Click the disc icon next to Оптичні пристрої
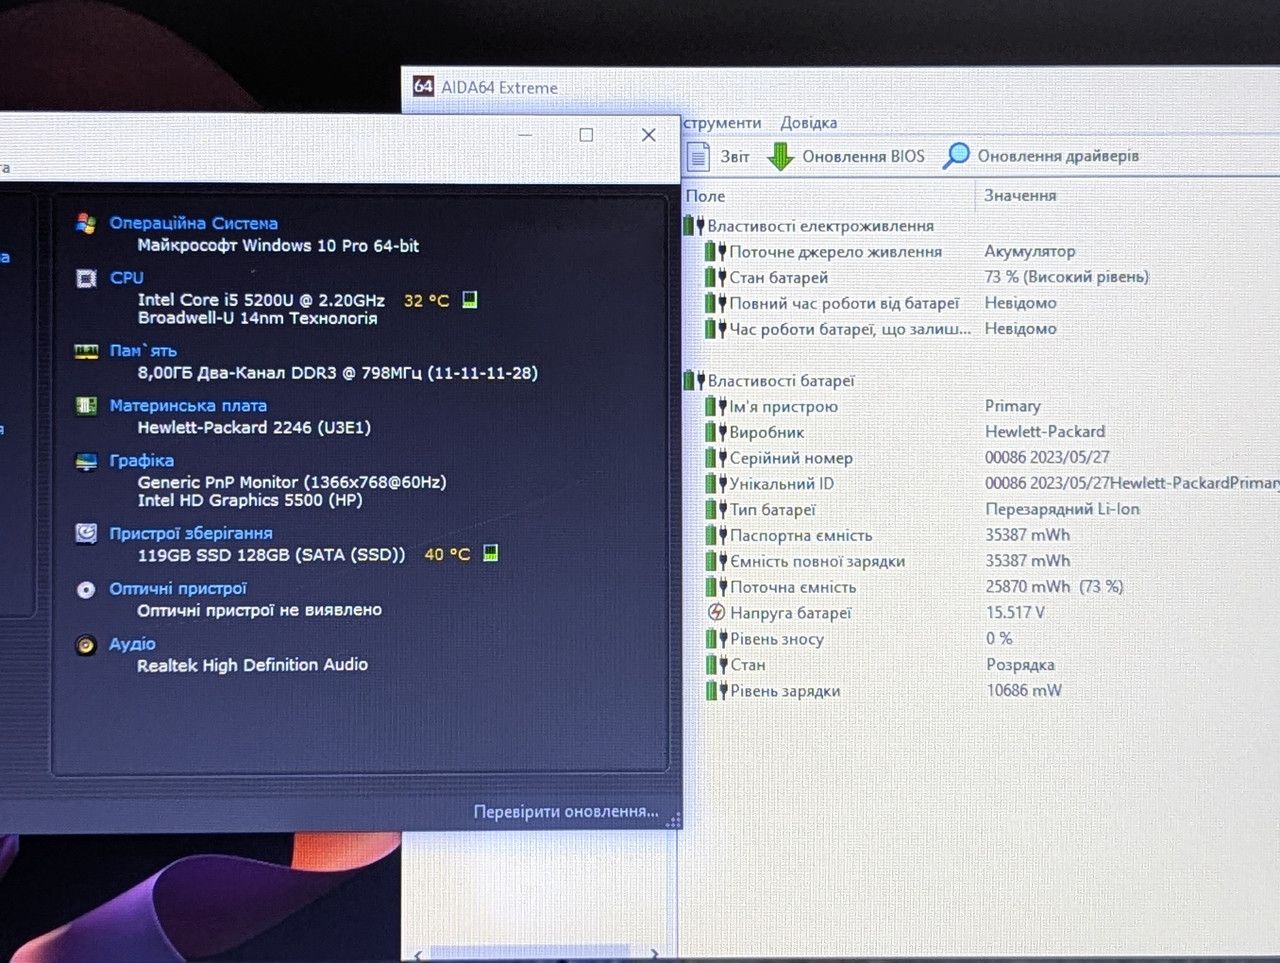The height and width of the screenshot is (963, 1280). tap(86, 589)
